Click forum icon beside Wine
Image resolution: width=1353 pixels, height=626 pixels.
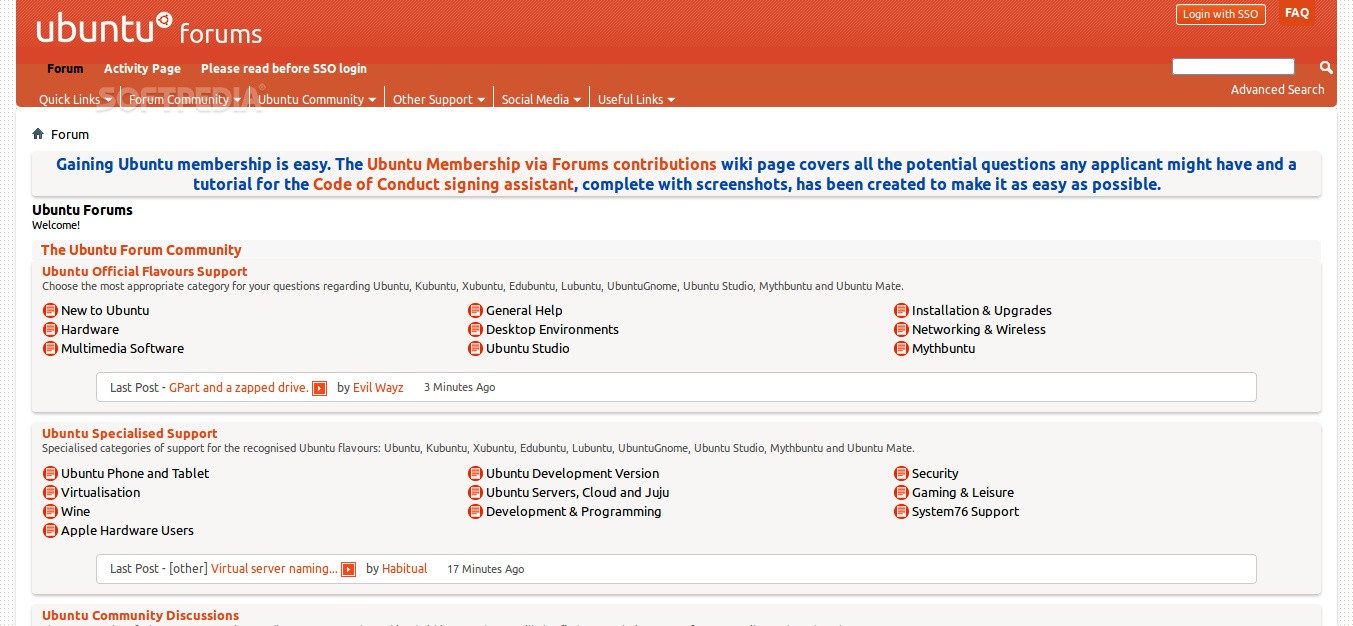point(50,511)
